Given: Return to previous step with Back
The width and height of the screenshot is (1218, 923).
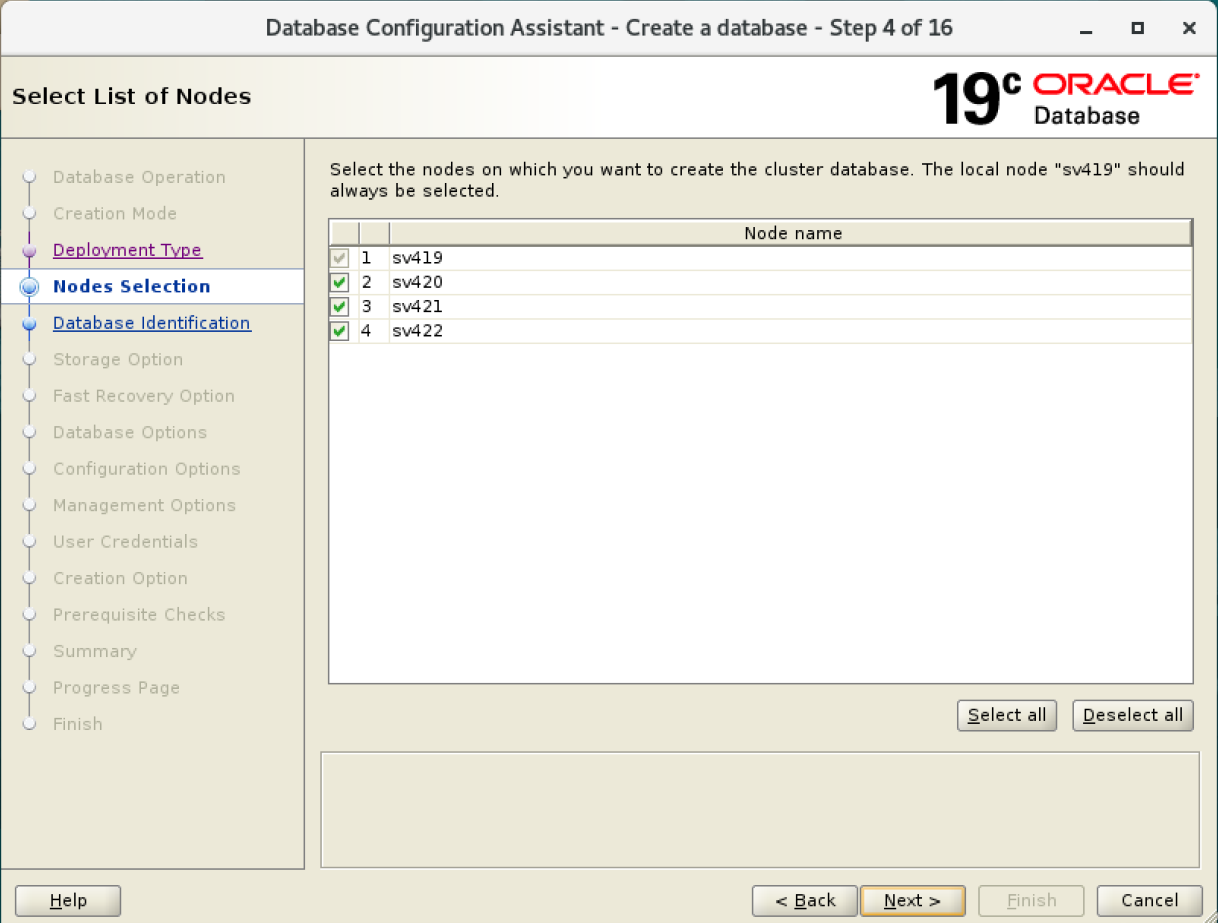Looking at the screenshot, I should tap(805, 901).
